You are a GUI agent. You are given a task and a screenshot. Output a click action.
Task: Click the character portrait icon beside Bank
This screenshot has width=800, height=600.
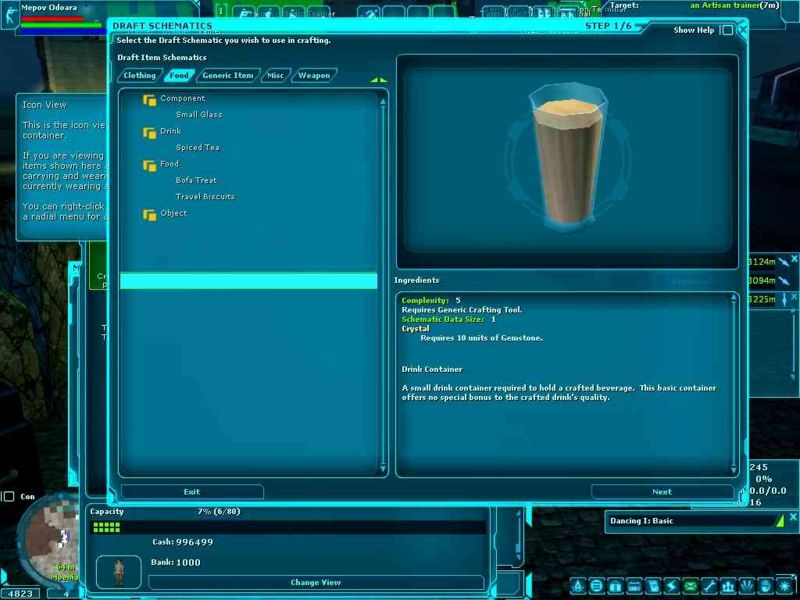click(118, 571)
